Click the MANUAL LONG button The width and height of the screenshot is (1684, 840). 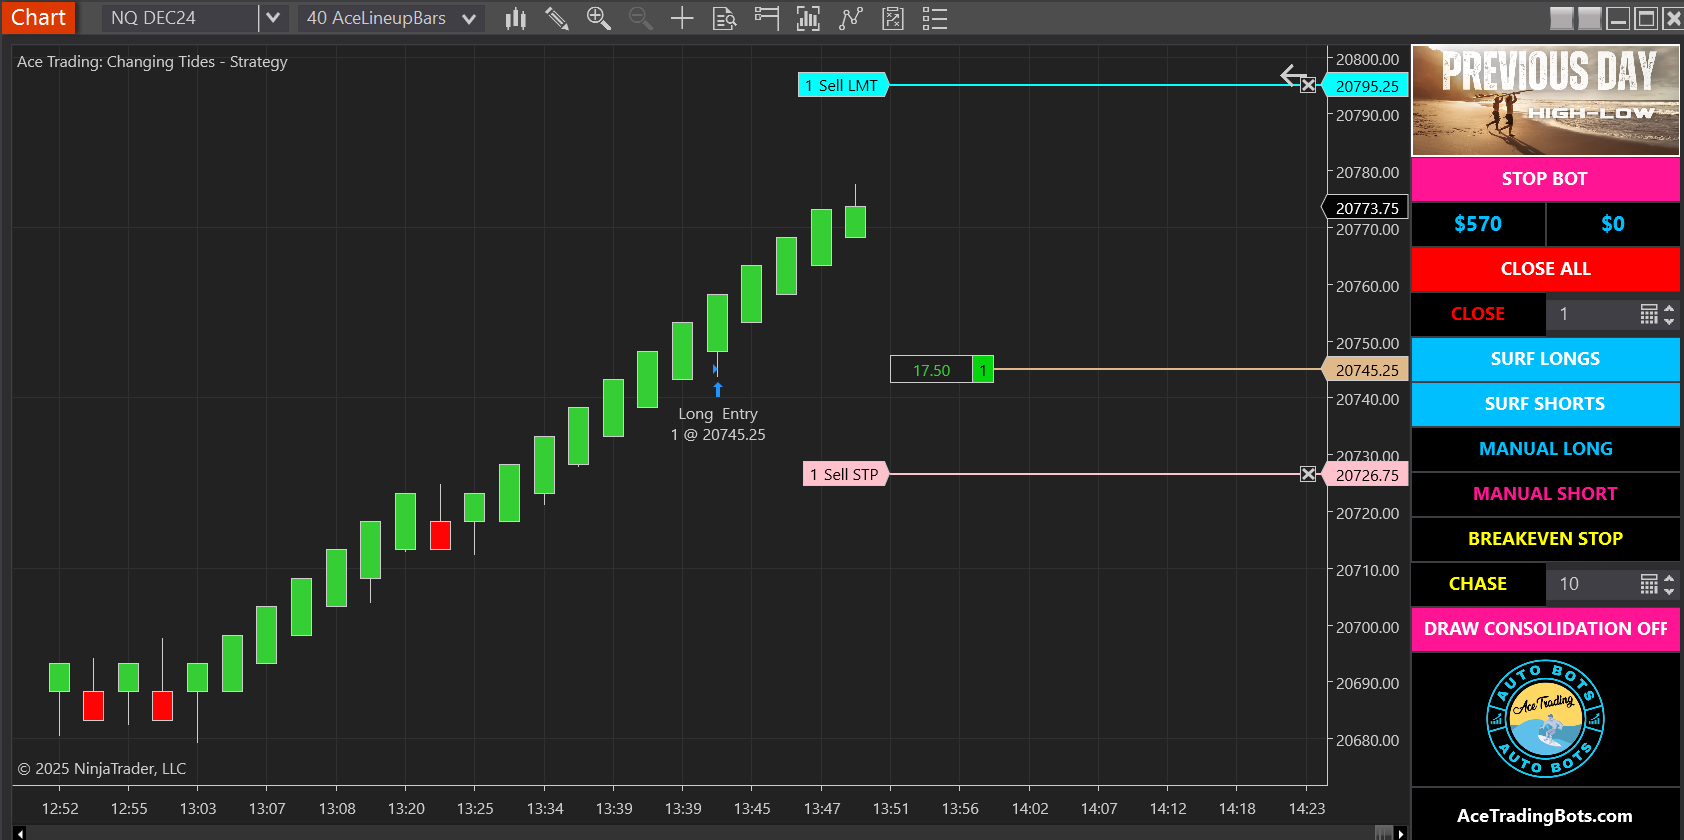pos(1545,449)
